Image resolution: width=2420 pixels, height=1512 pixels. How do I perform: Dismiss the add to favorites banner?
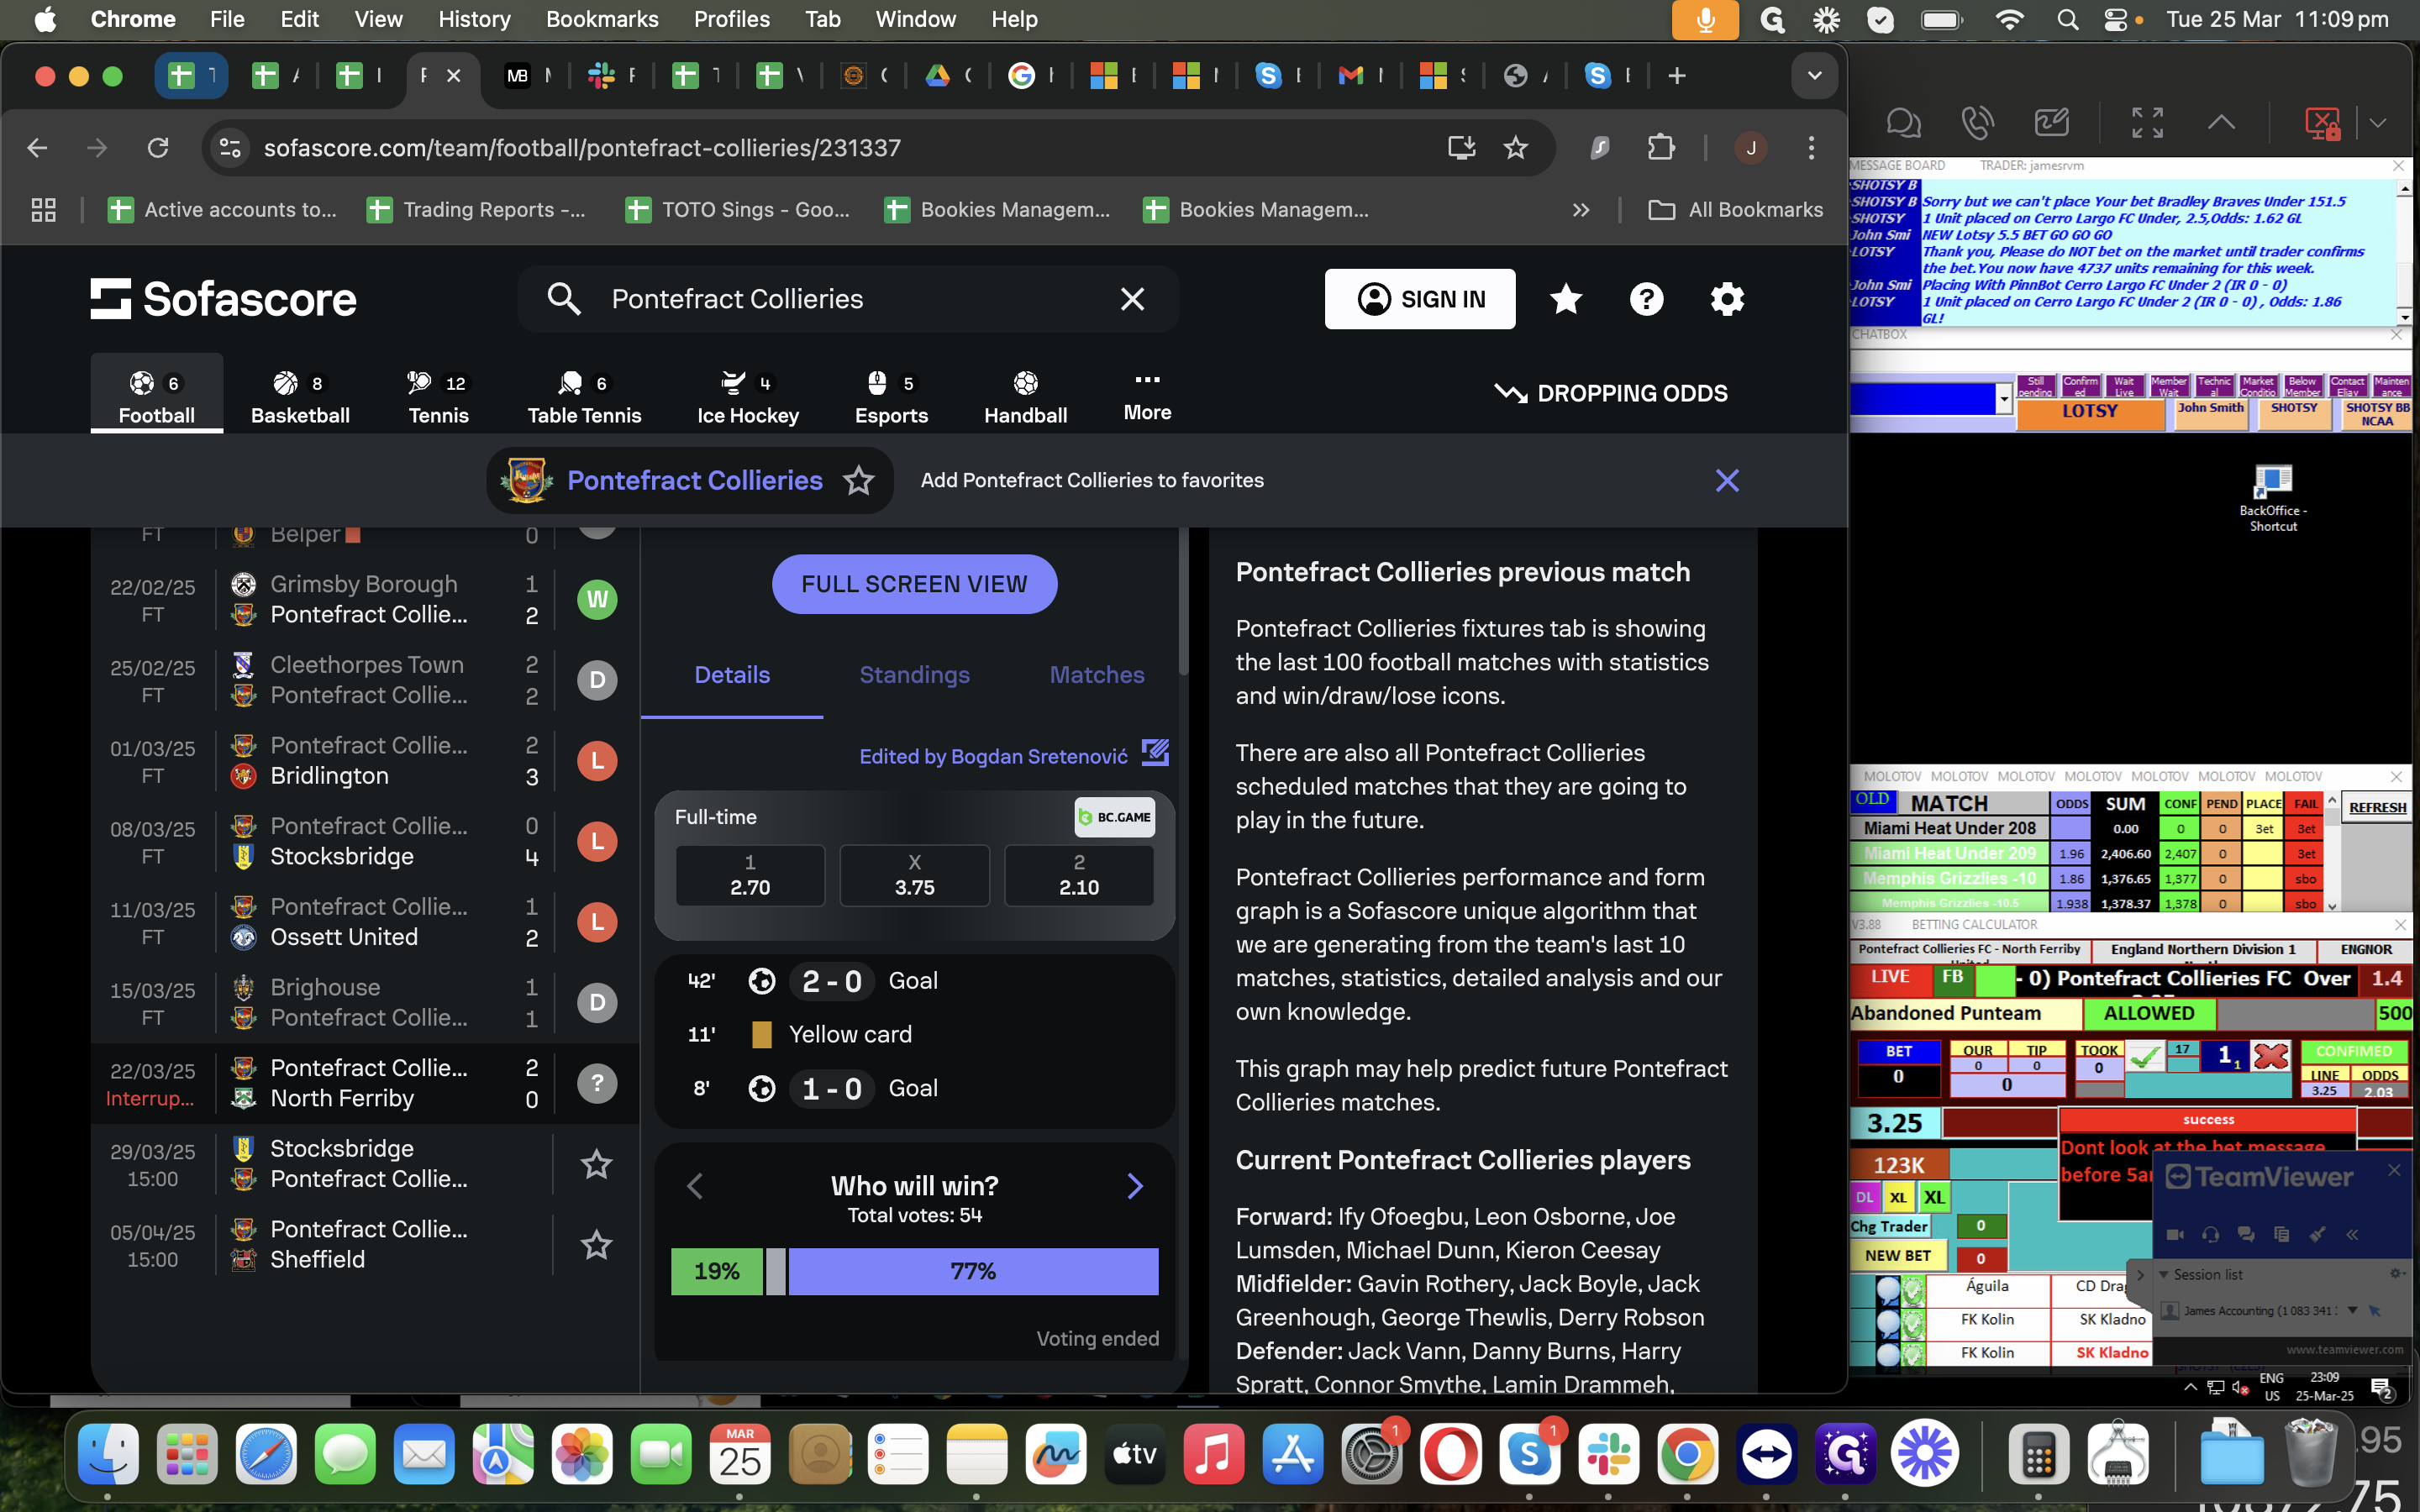[x=1727, y=481]
